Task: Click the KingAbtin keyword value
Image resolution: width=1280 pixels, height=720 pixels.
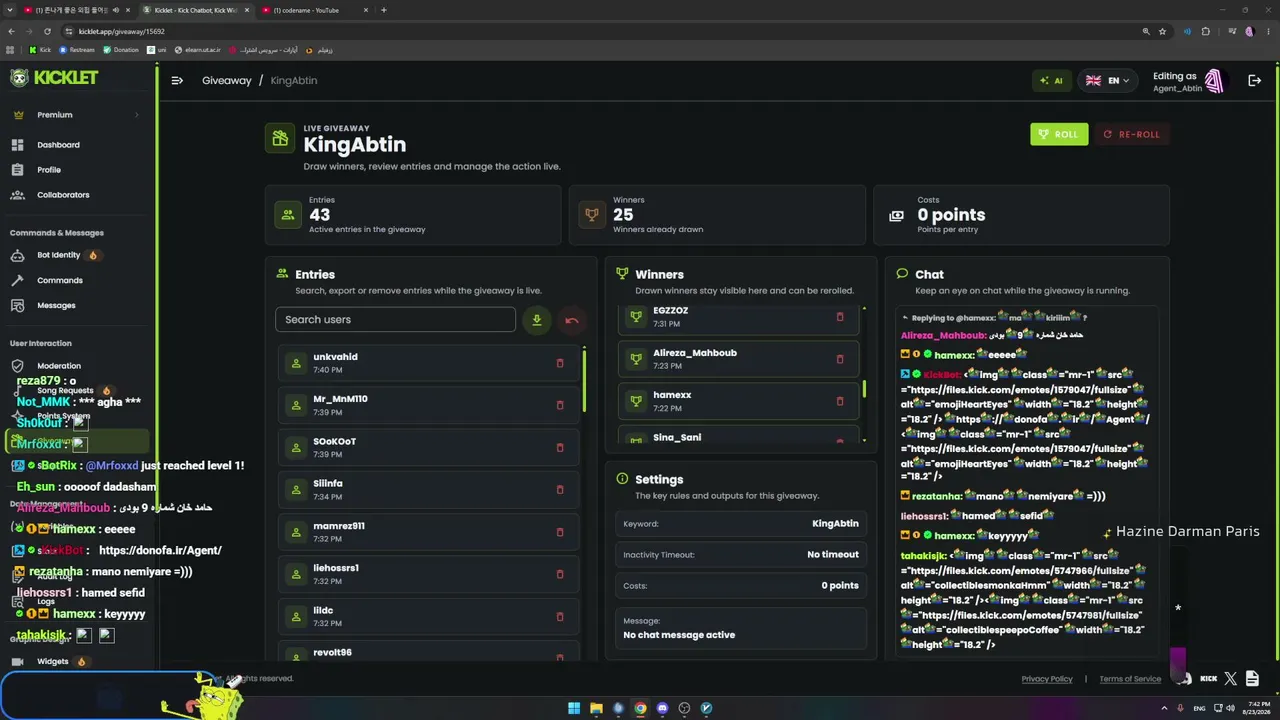Action: [835, 524]
